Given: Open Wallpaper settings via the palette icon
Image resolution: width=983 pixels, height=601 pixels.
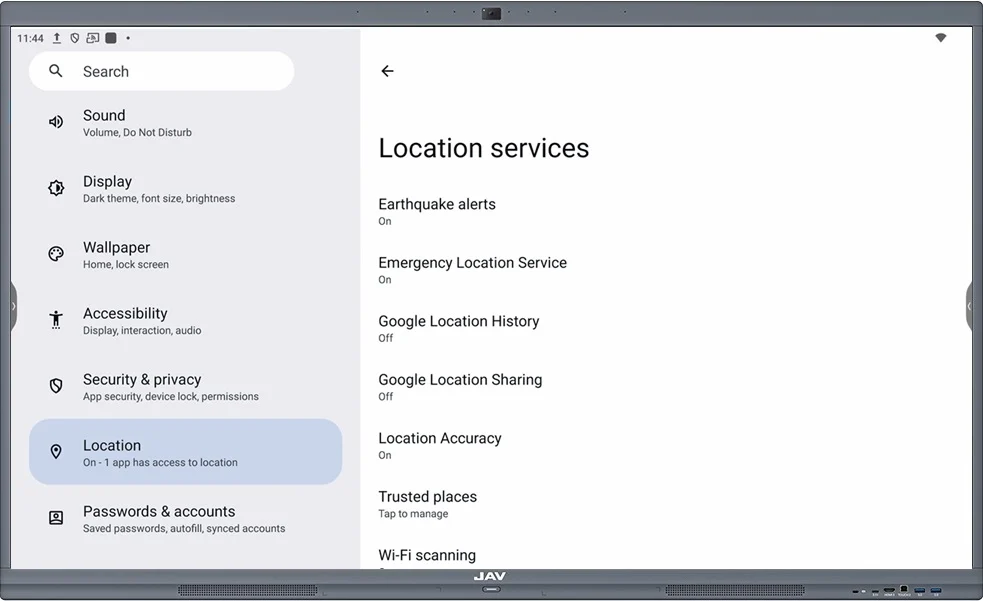Looking at the screenshot, I should (55, 253).
